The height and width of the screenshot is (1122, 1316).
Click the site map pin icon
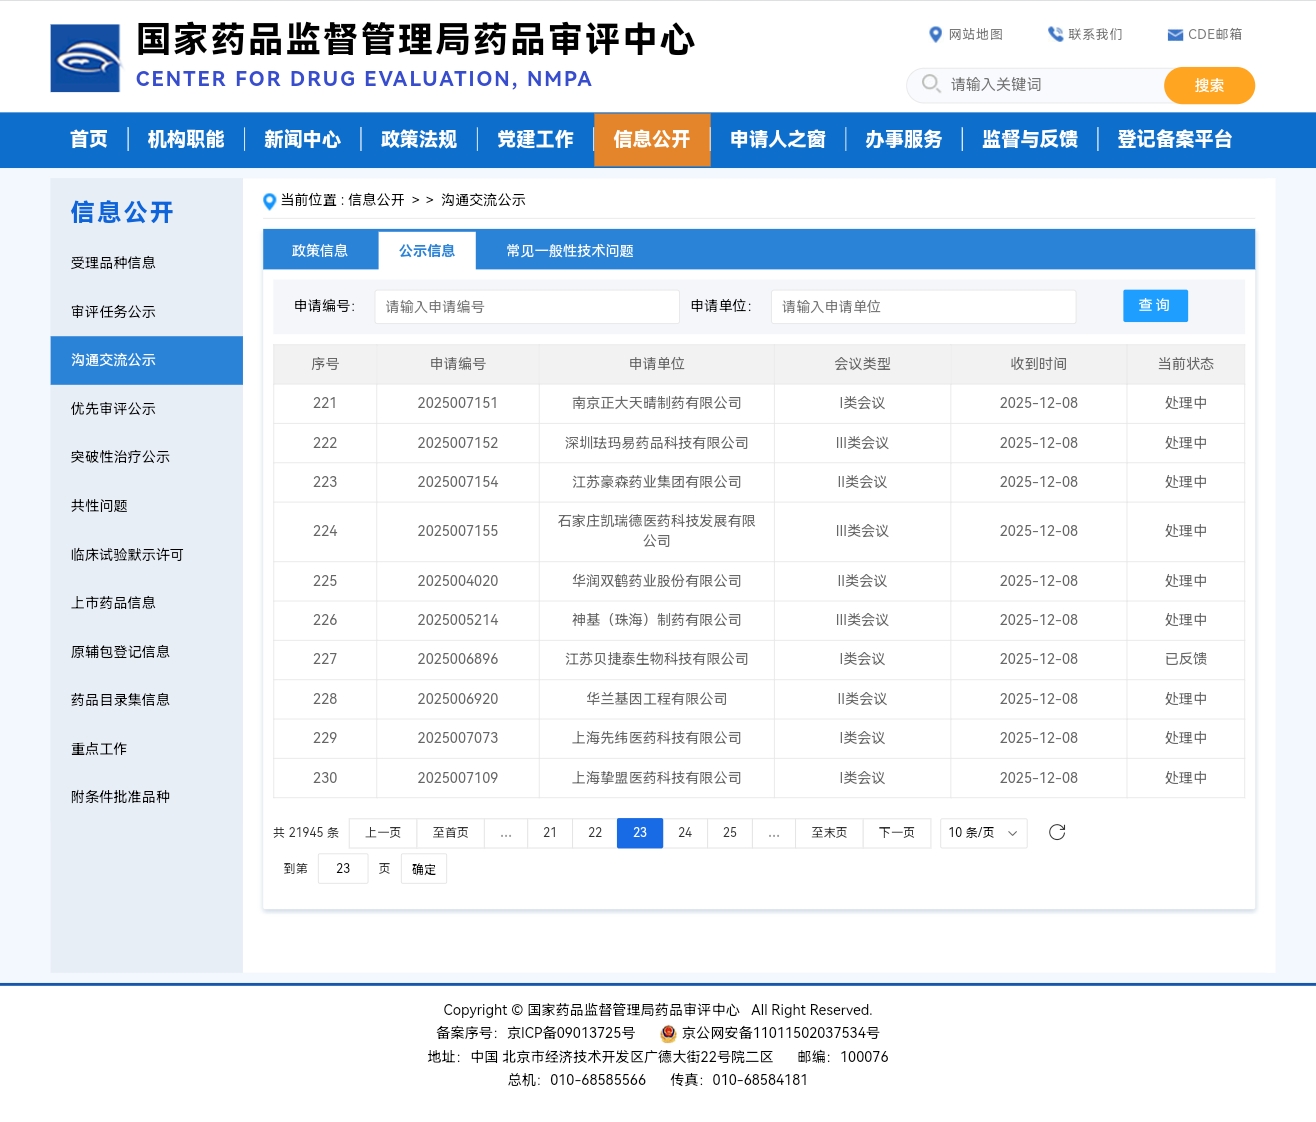(935, 34)
